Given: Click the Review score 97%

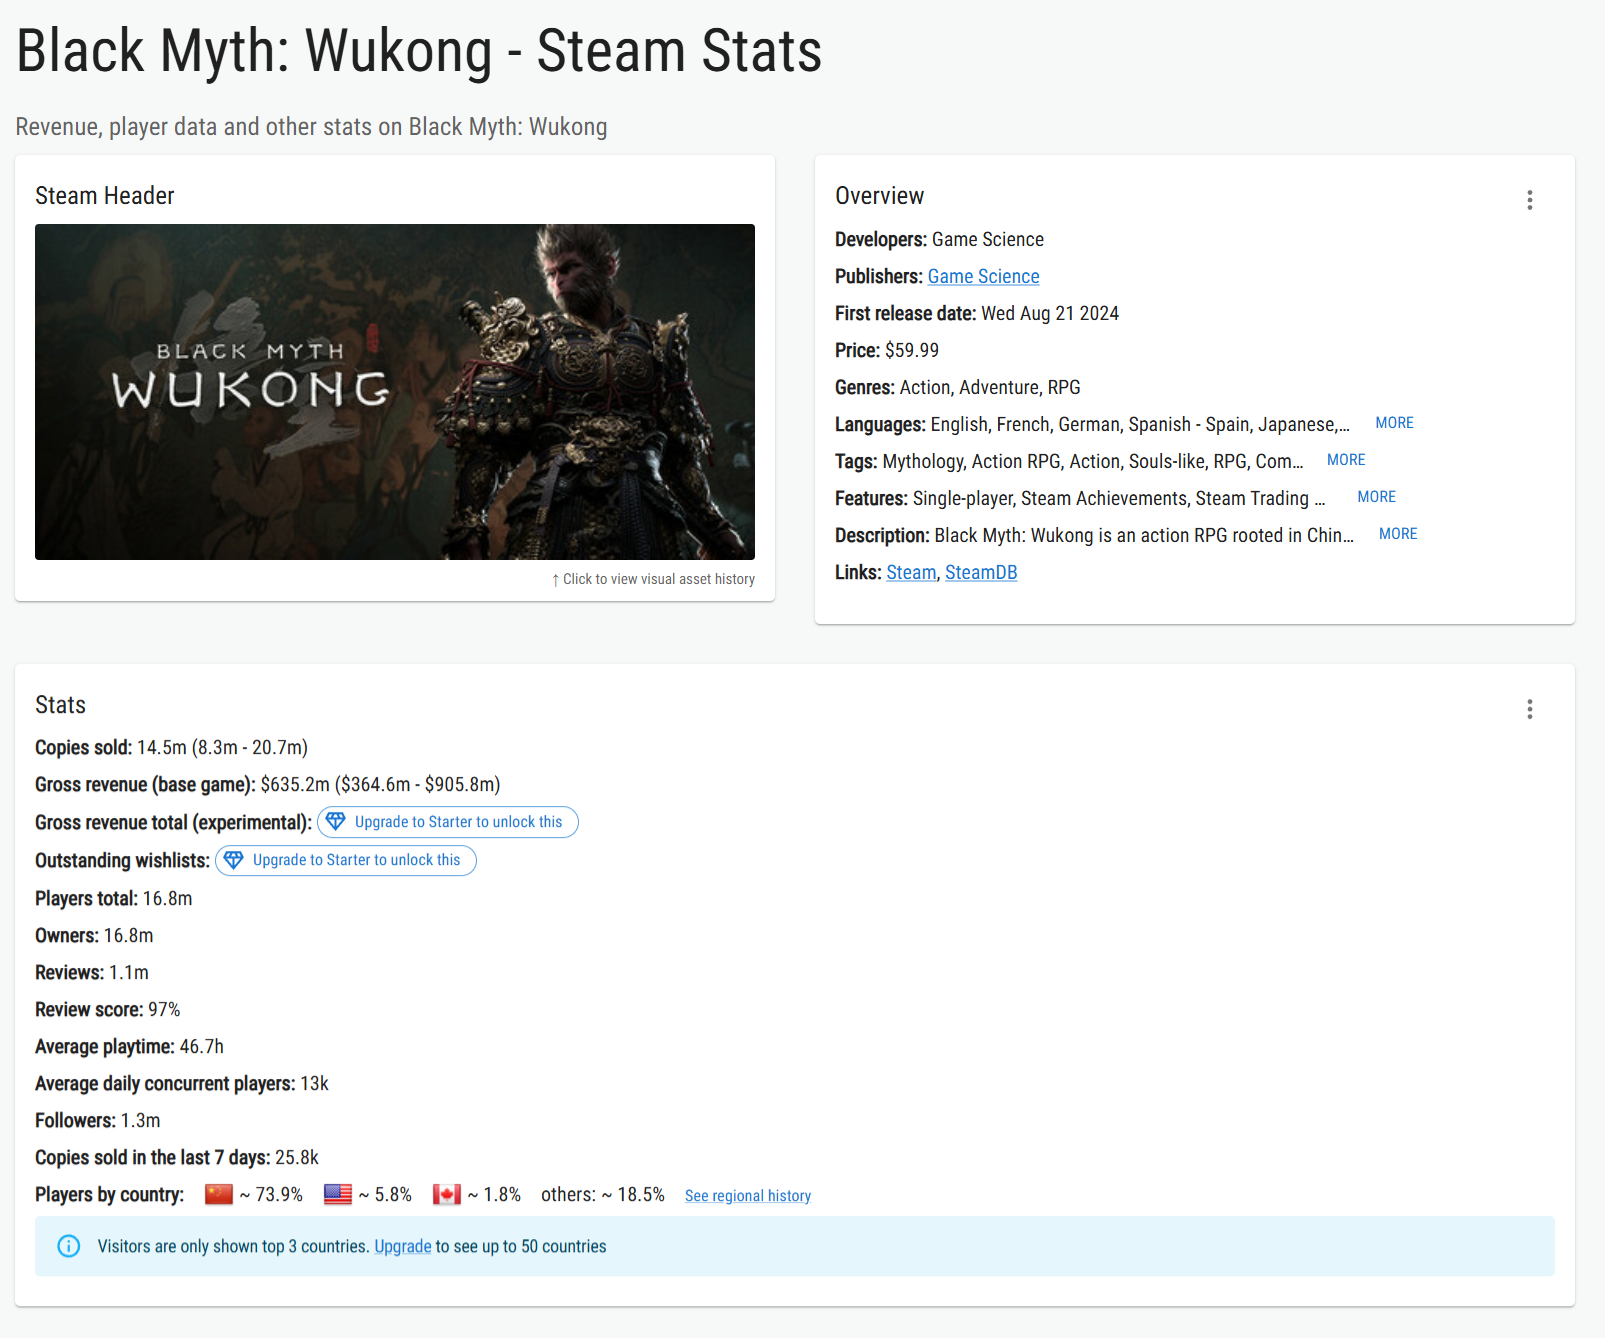Looking at the screenshot, I should 164,1010.
